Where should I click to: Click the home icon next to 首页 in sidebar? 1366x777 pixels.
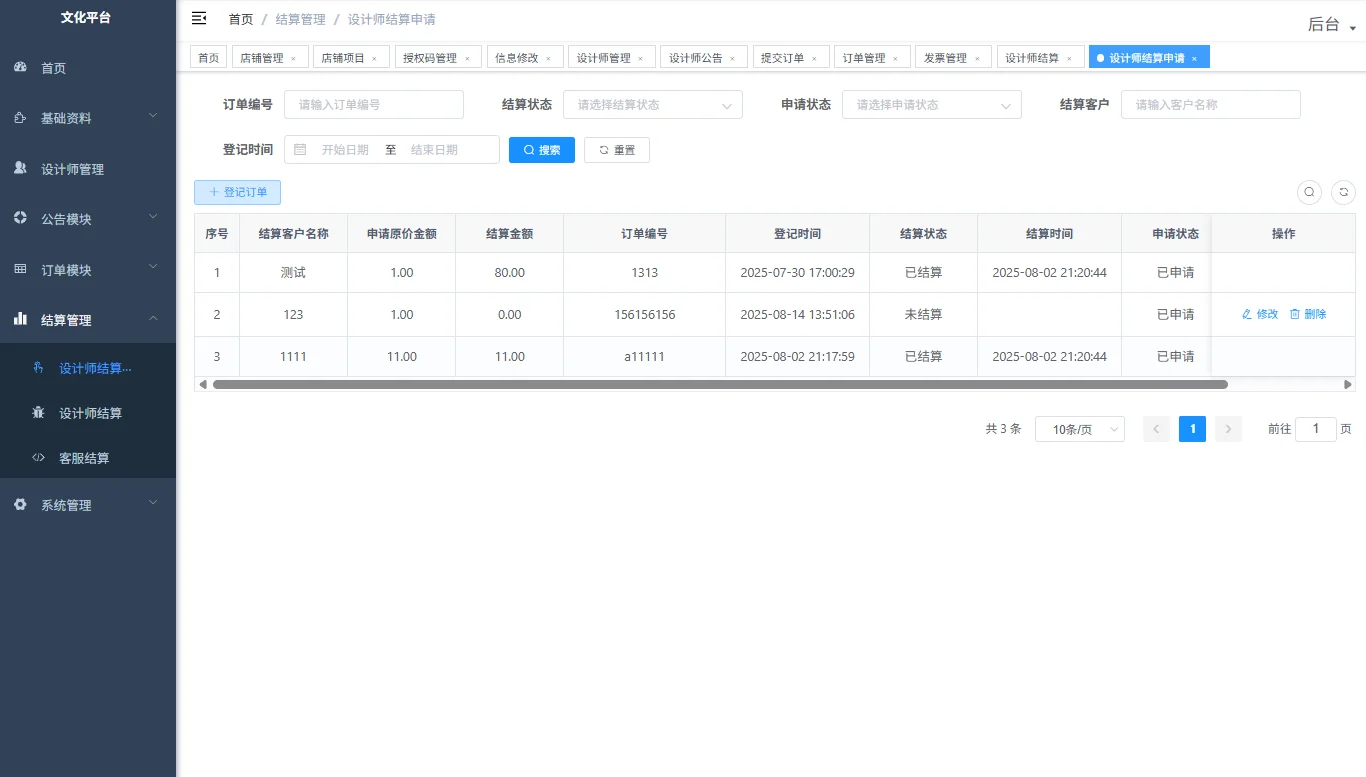click(x=22, y=67)
